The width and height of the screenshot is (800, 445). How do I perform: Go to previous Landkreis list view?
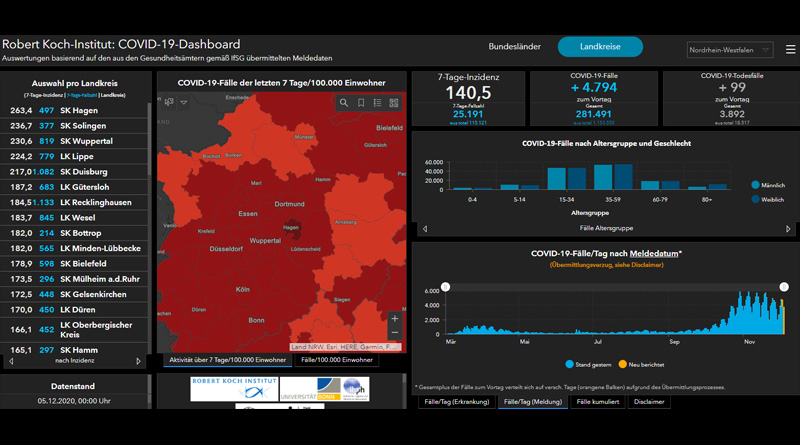coord(11,361)
